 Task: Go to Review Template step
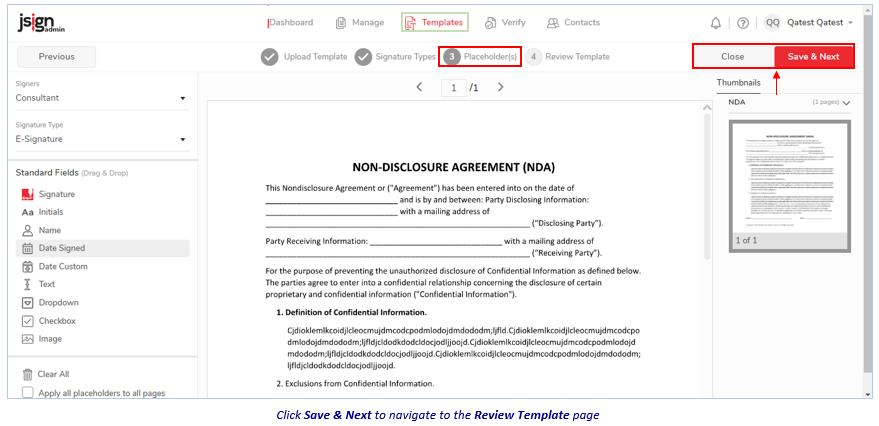[567, 57]
